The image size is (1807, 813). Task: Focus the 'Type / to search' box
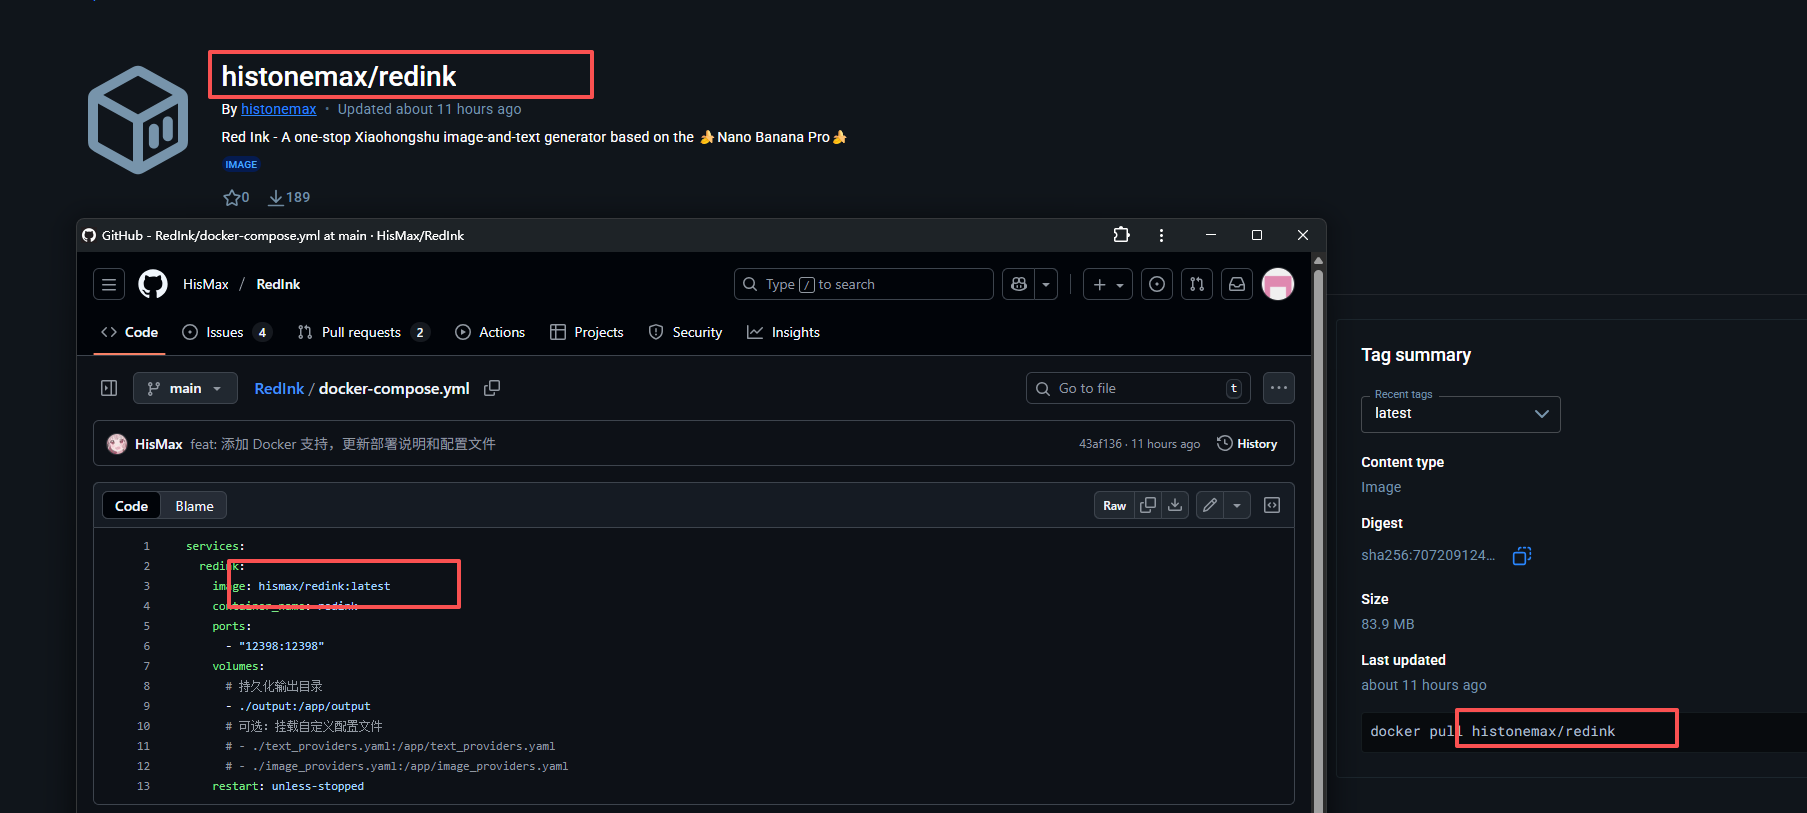863,285
